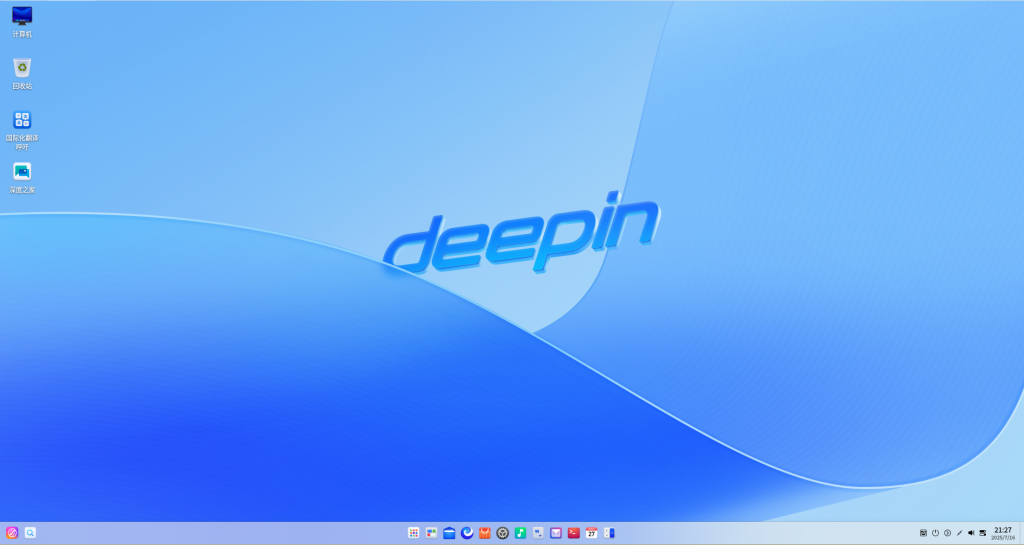The height and width of the screenshot is (545, 1024).
Task: Open the Control Center gear icon
Action: 502,533
